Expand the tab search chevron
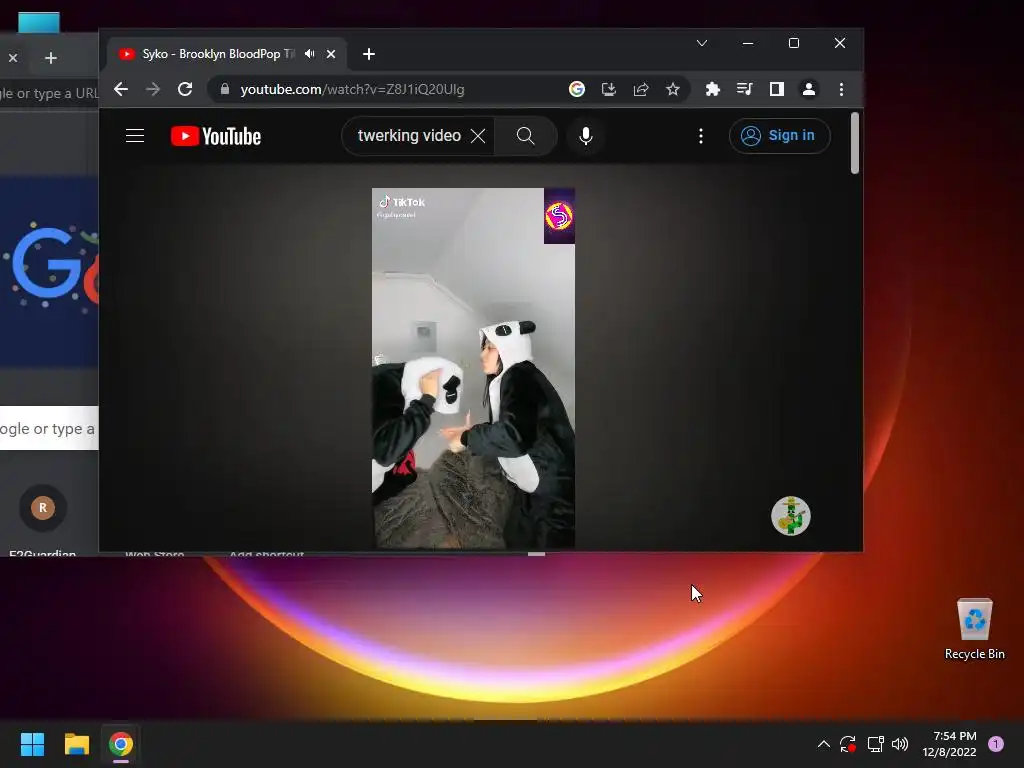The image size is (1024, 768). tap(702, 43)
